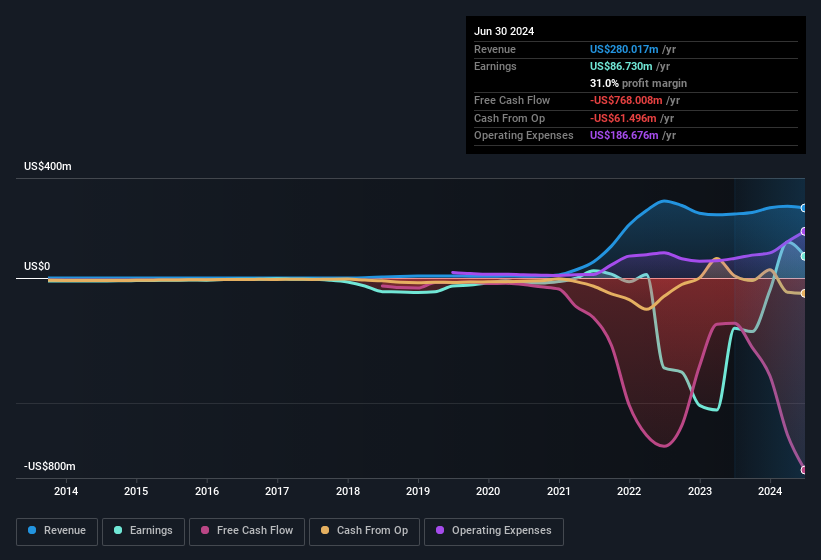Click the pink Free Cash Flow endpoint marker
Screen dimensions: 821x560
(803, 470)
